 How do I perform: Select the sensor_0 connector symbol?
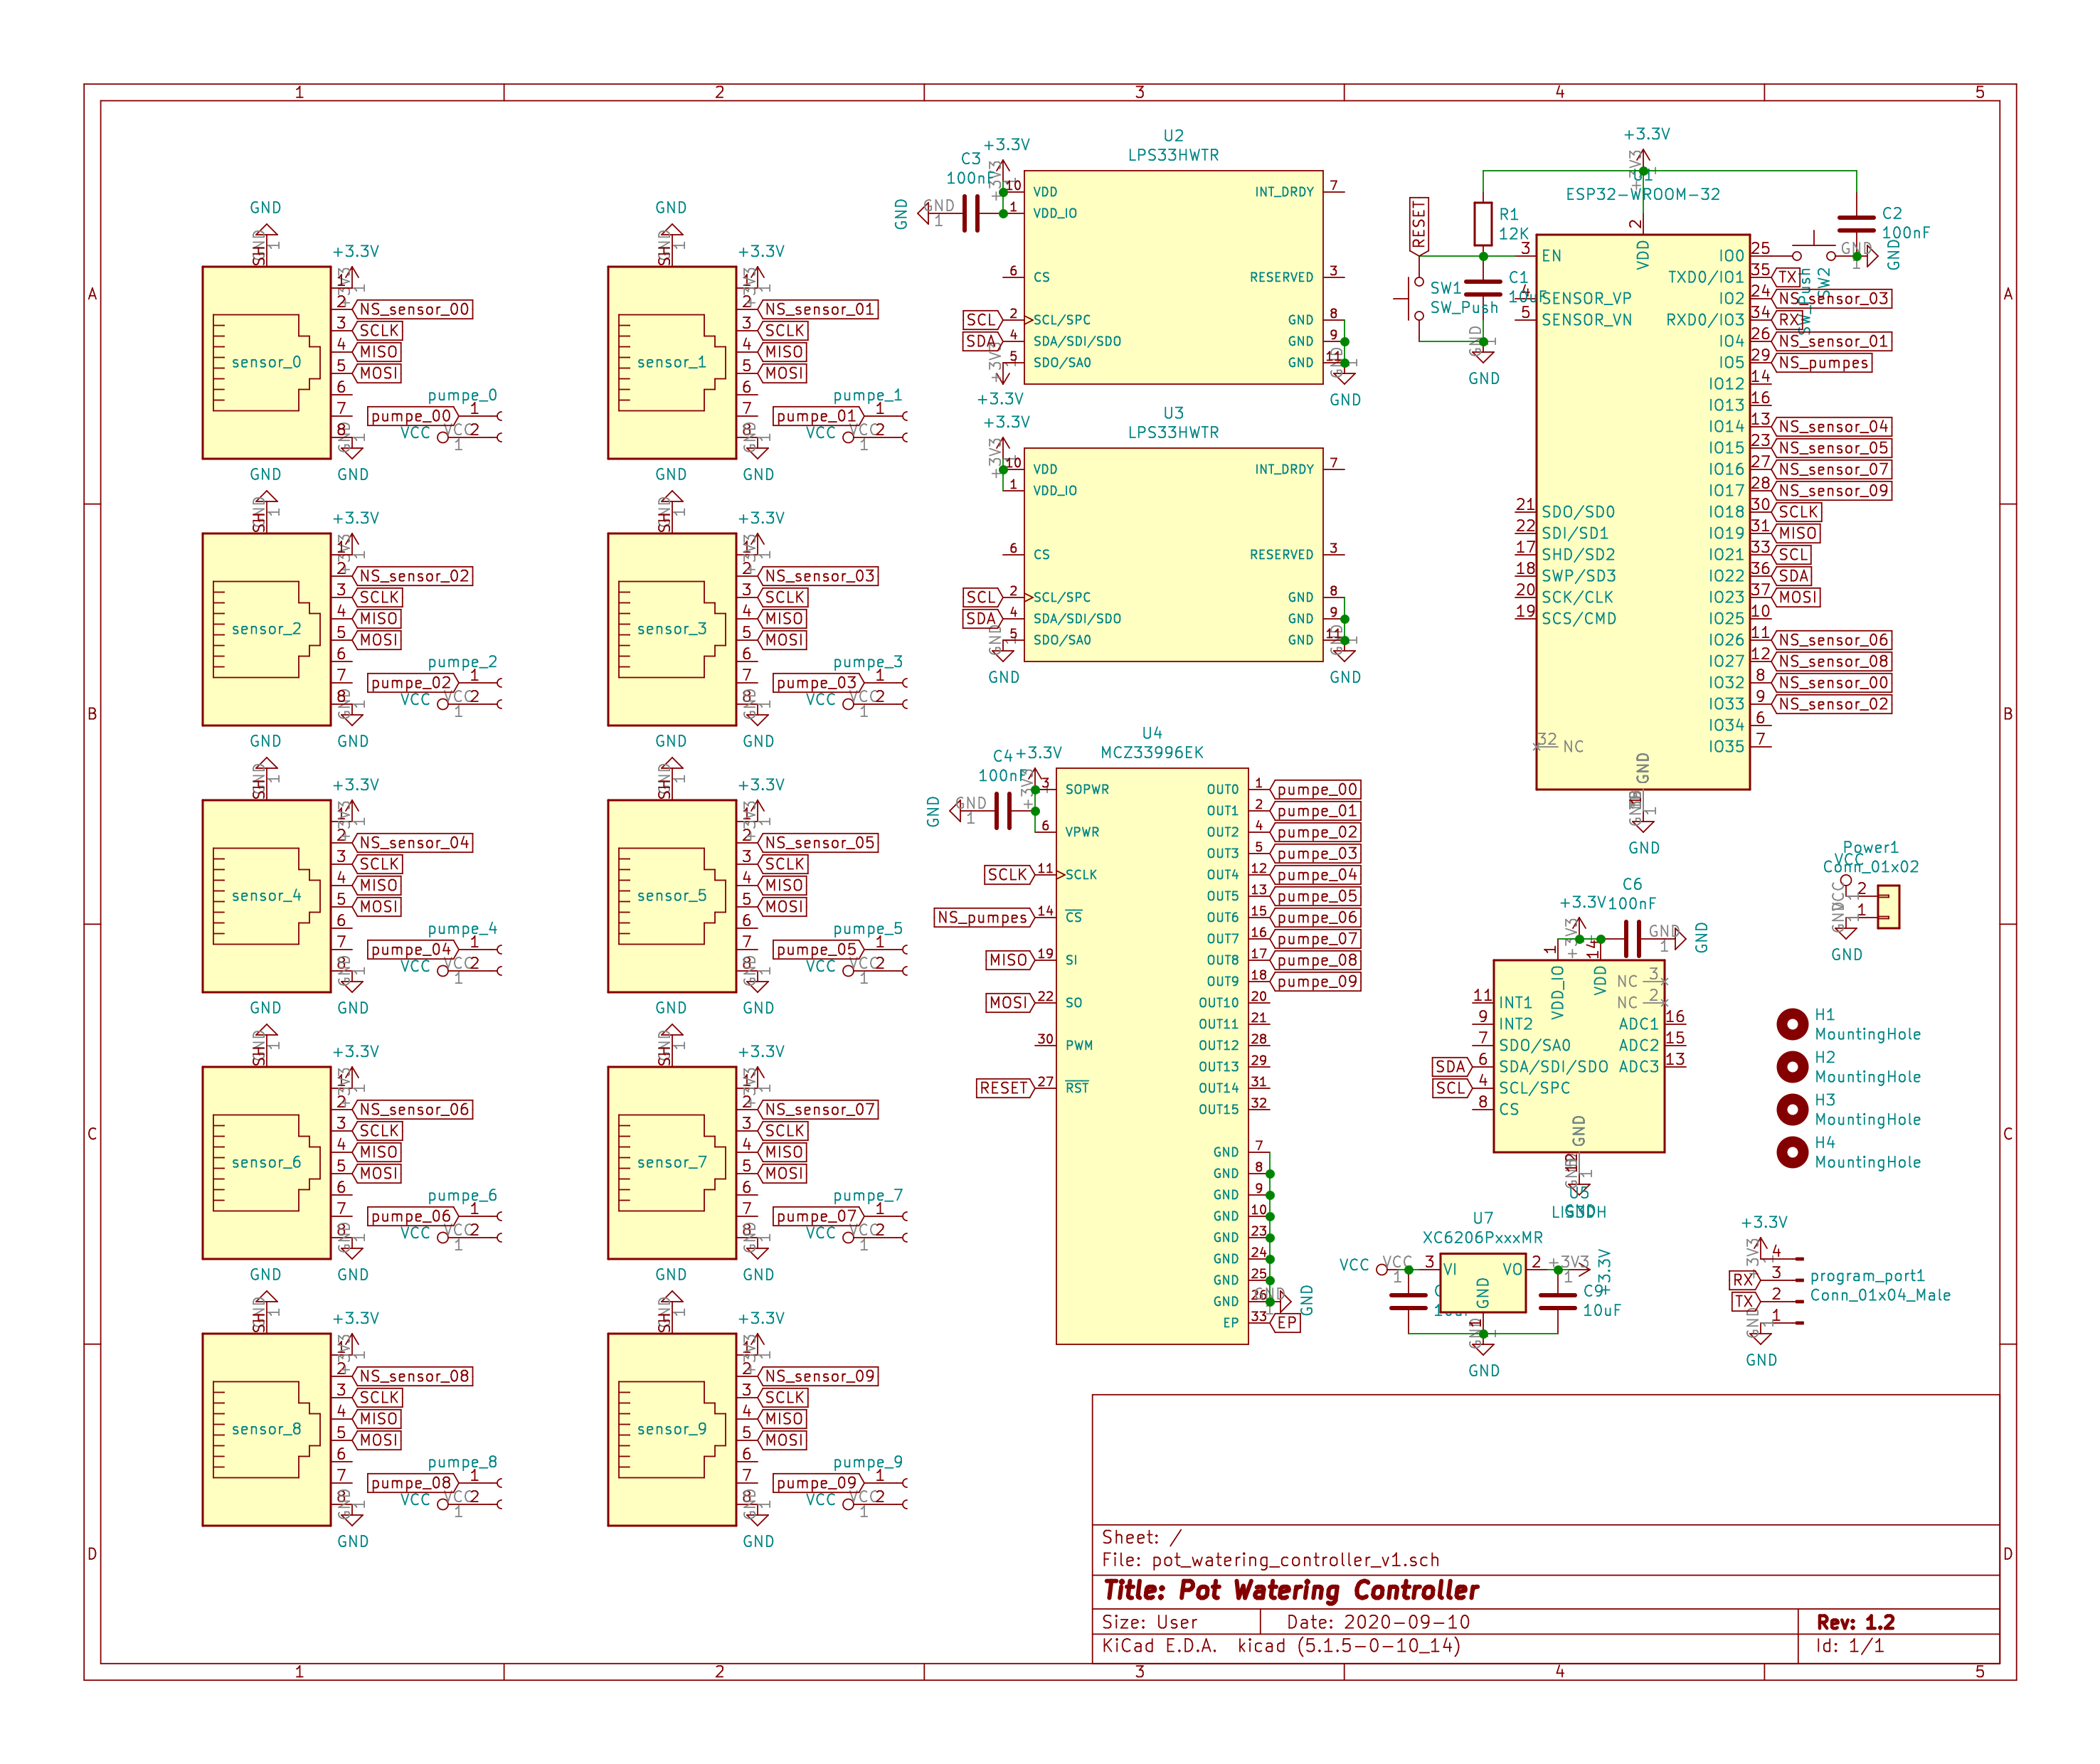pos(266,363)
